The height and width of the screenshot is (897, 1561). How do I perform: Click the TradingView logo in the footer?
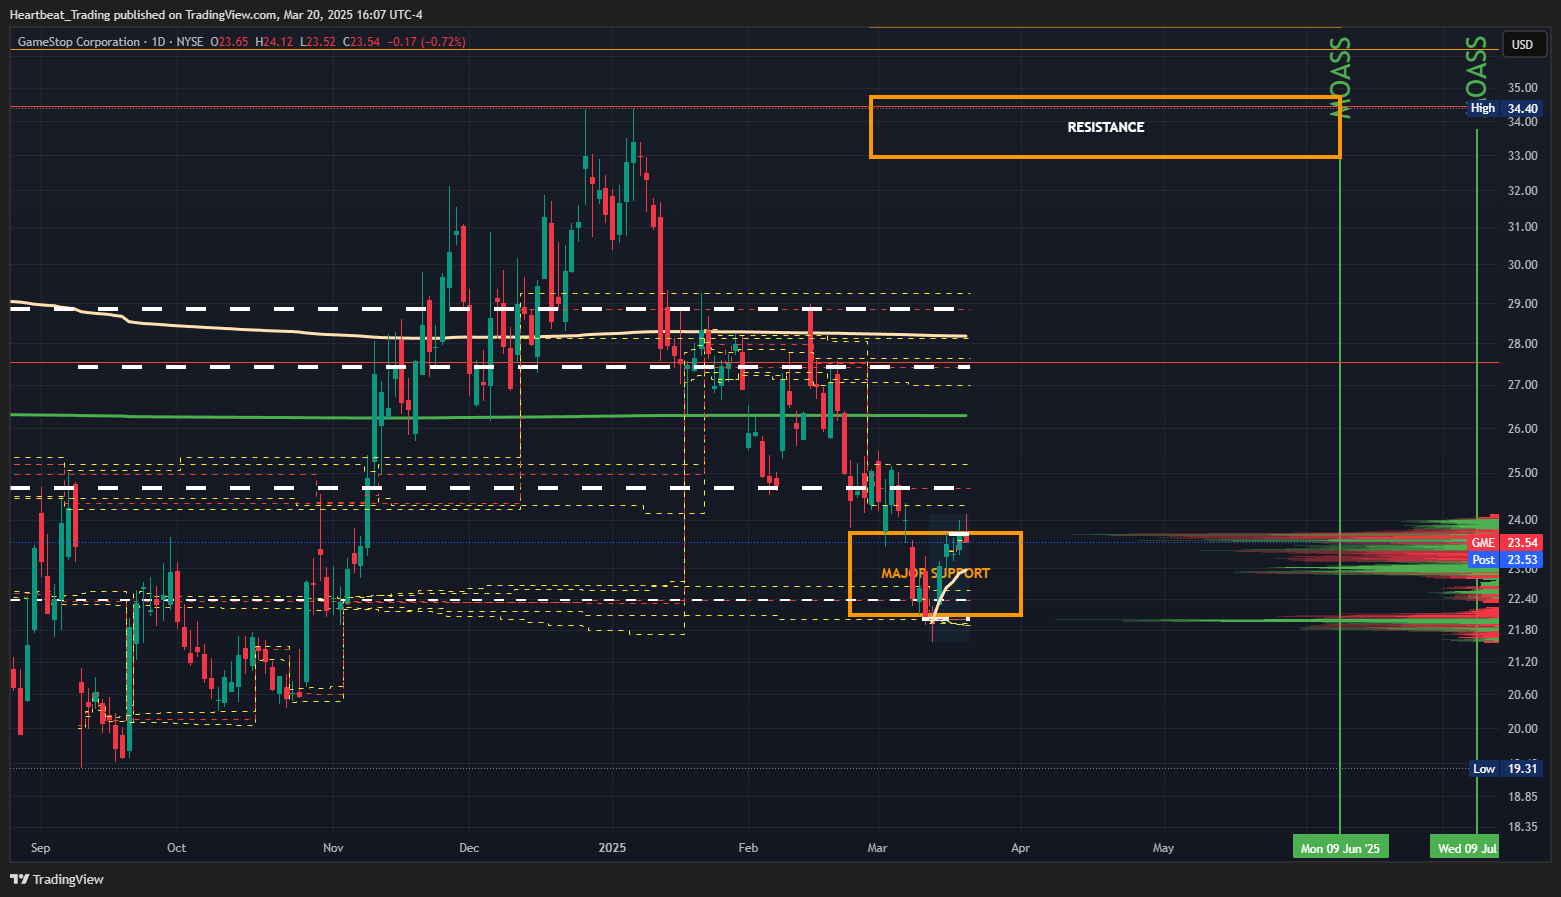coord(57,879)
